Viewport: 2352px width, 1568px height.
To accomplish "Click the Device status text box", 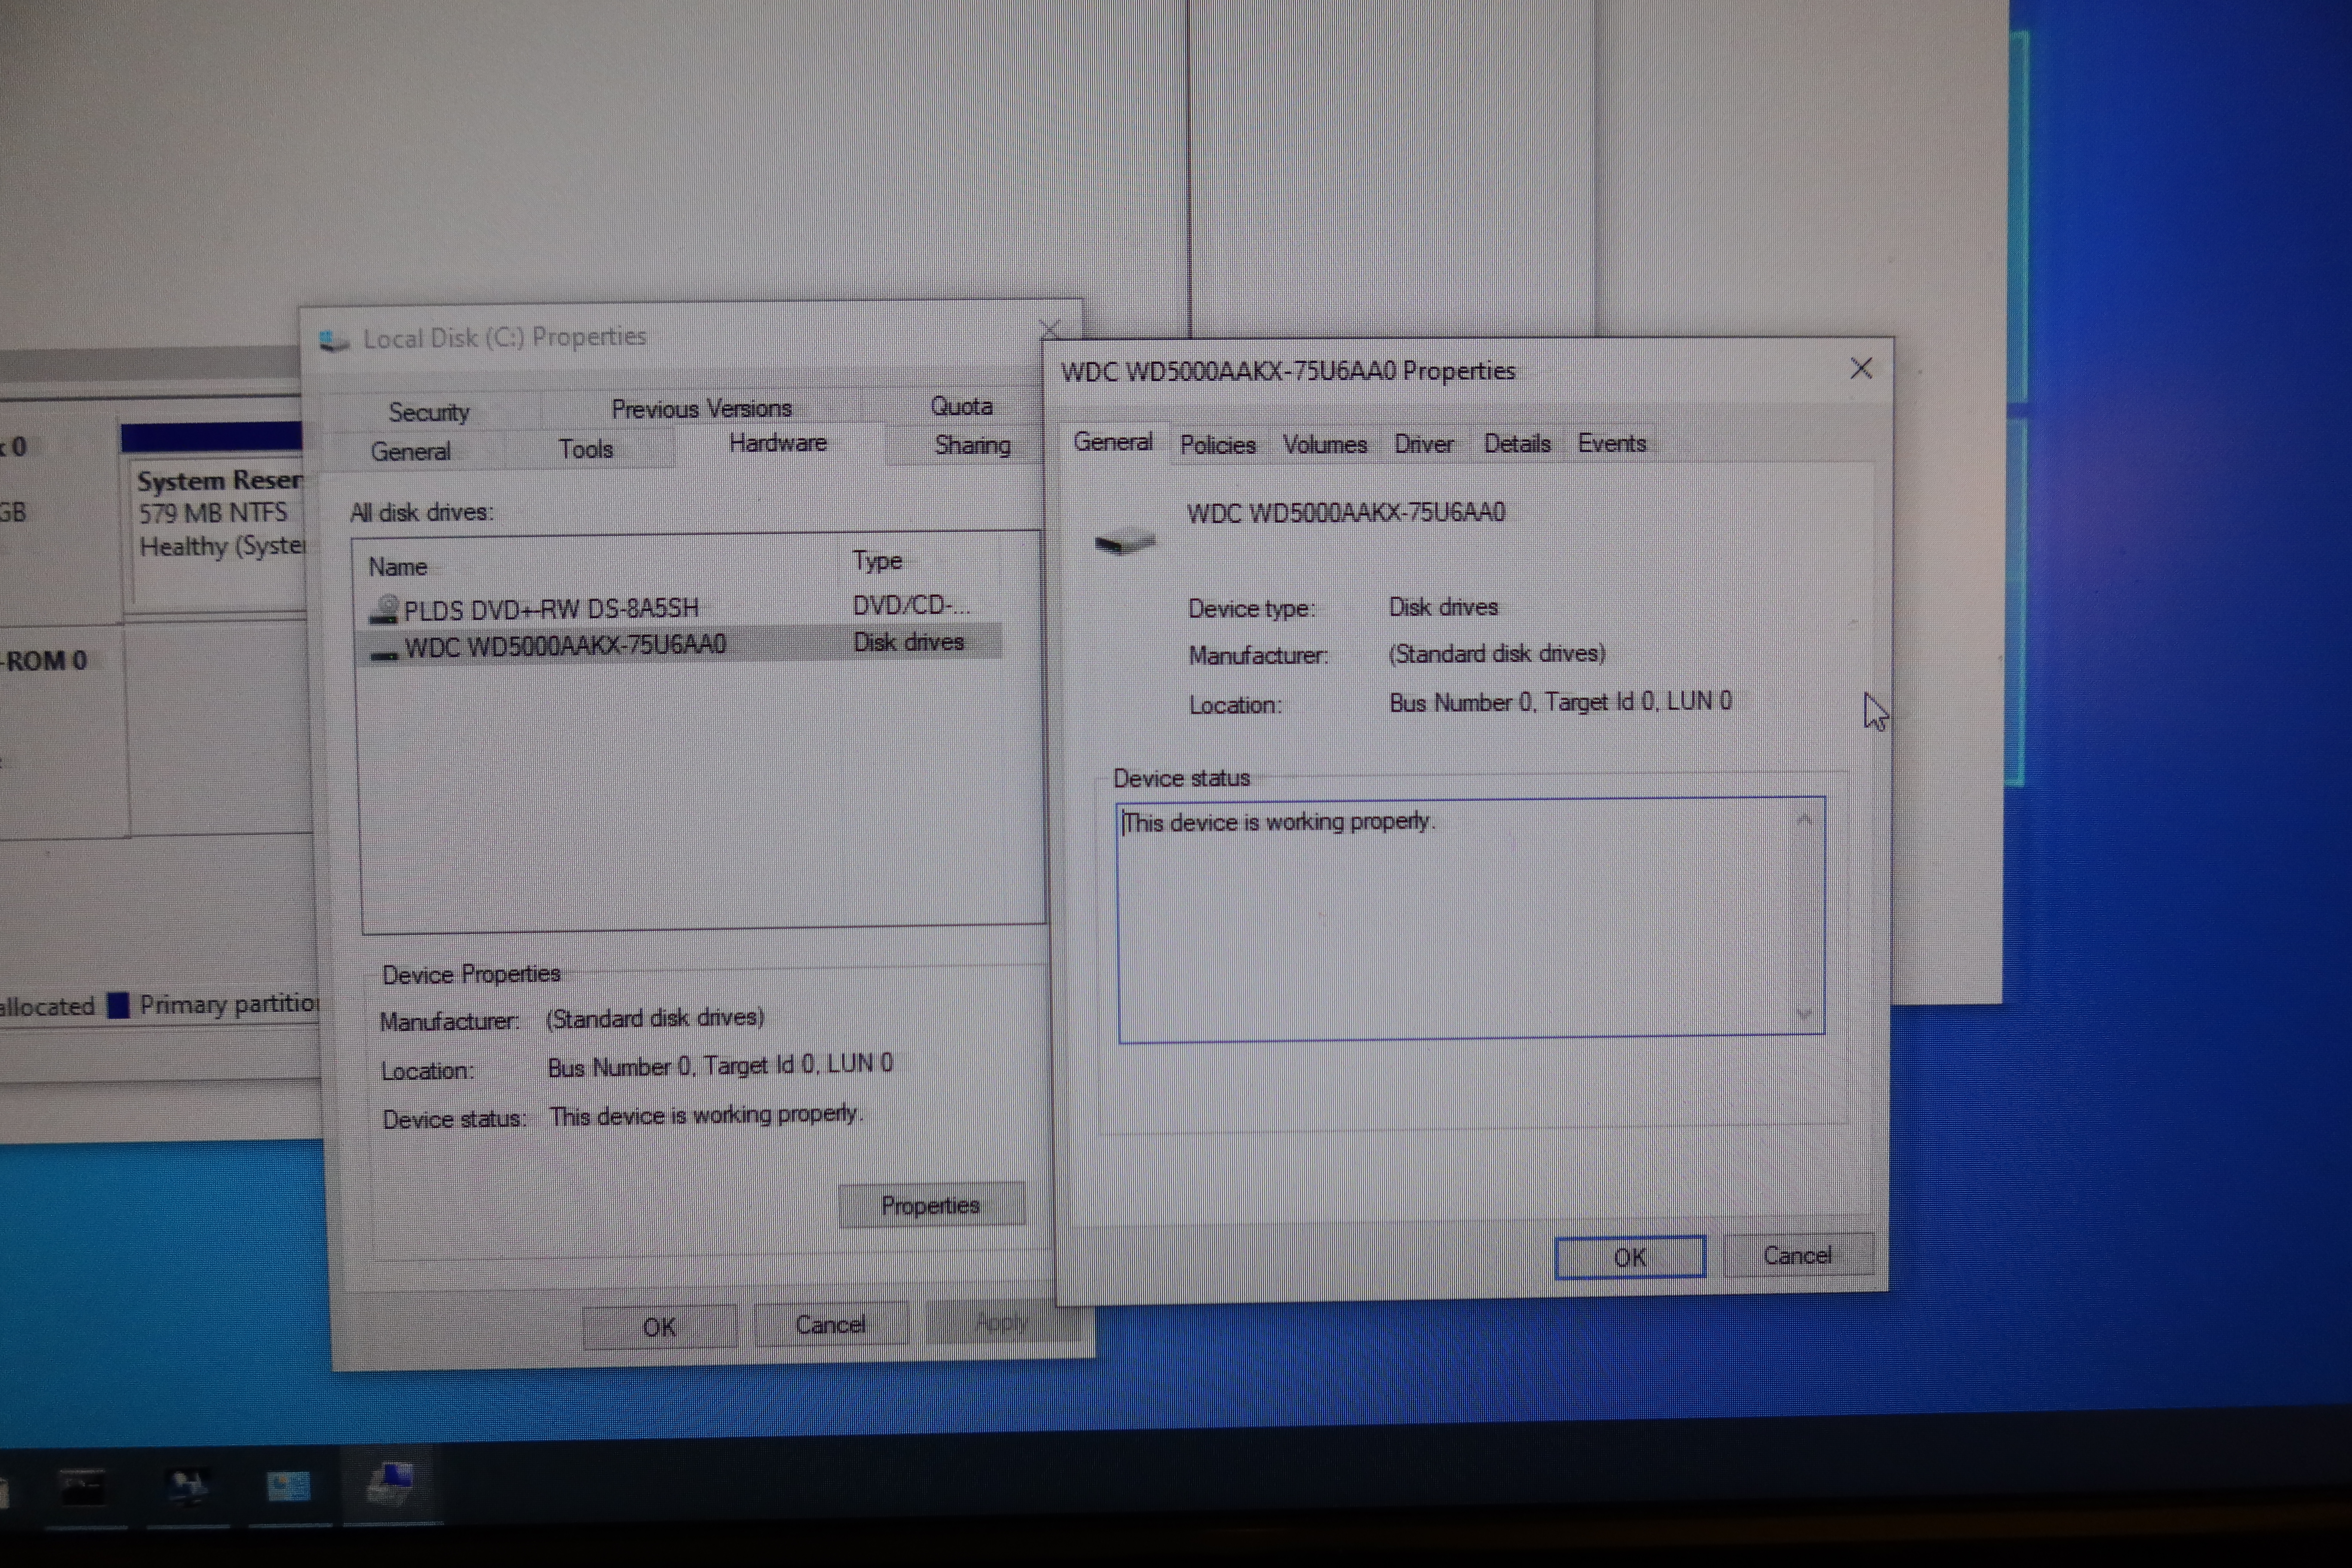I will [1450, 915].
